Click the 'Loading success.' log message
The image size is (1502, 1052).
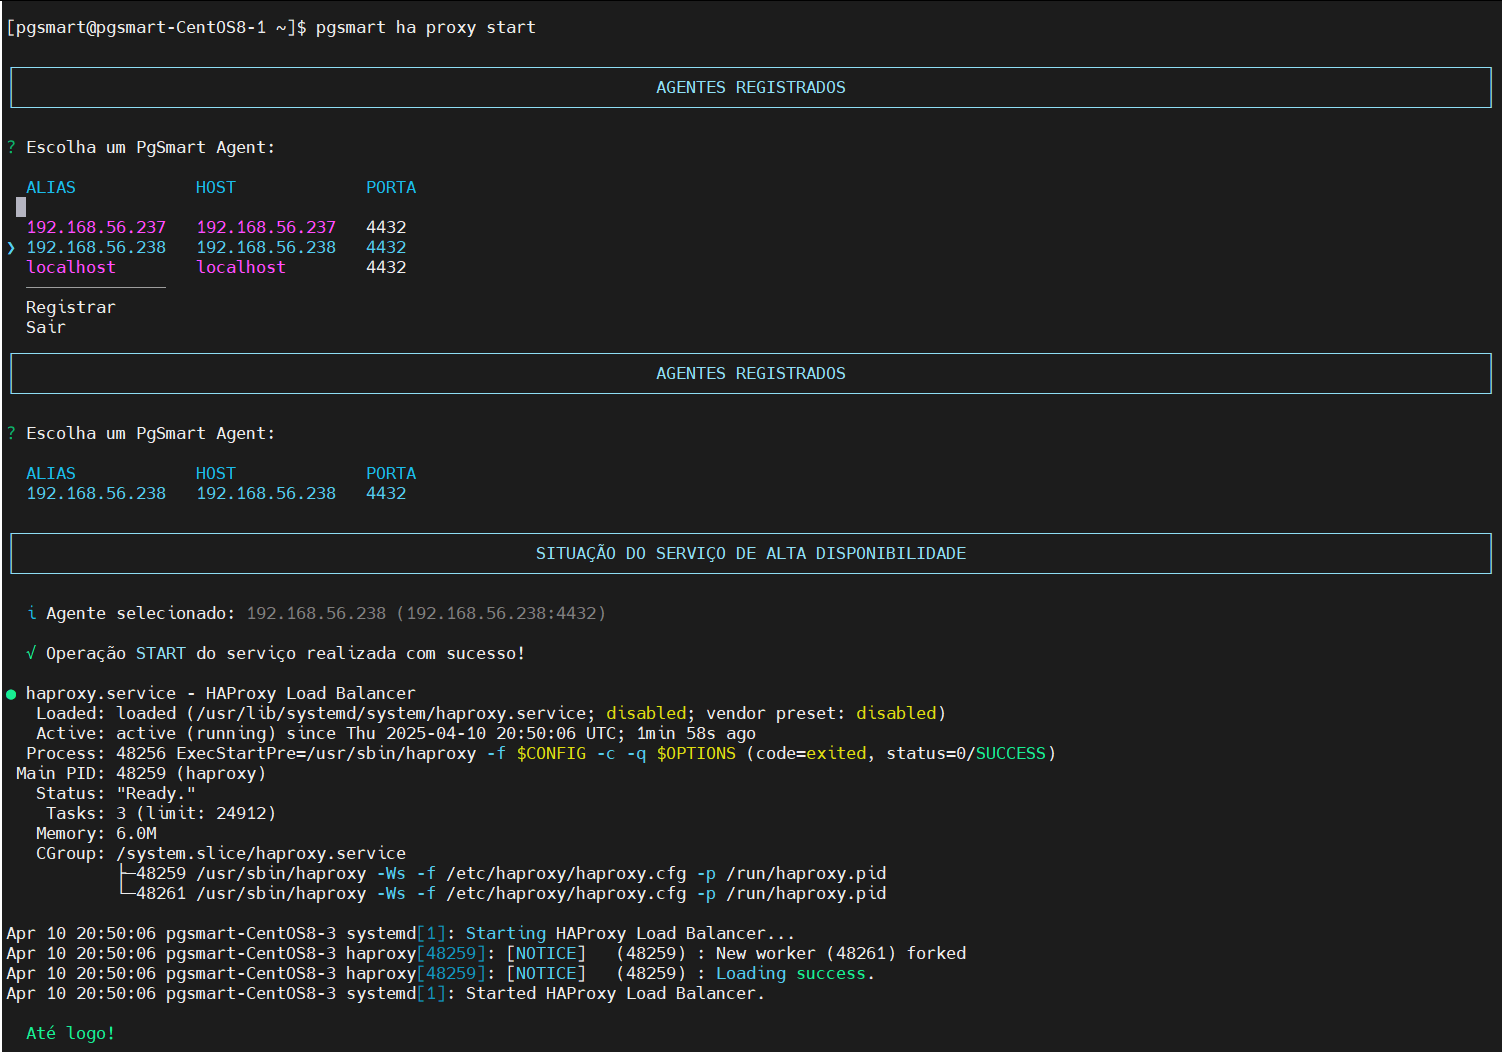tap(796, 973)
